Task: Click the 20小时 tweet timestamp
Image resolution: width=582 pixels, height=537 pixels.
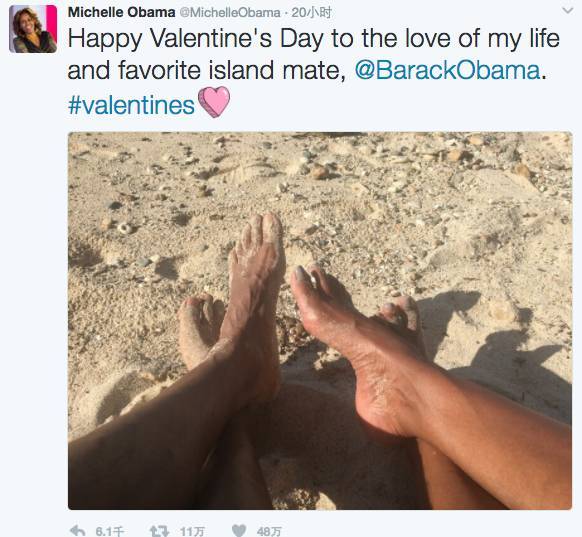Action: (x=311, y=13)
